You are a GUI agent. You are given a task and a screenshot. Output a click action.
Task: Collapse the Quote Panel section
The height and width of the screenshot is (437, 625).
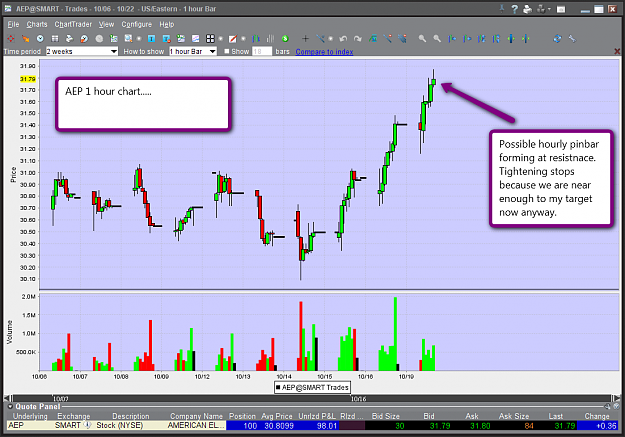point(10,407)
